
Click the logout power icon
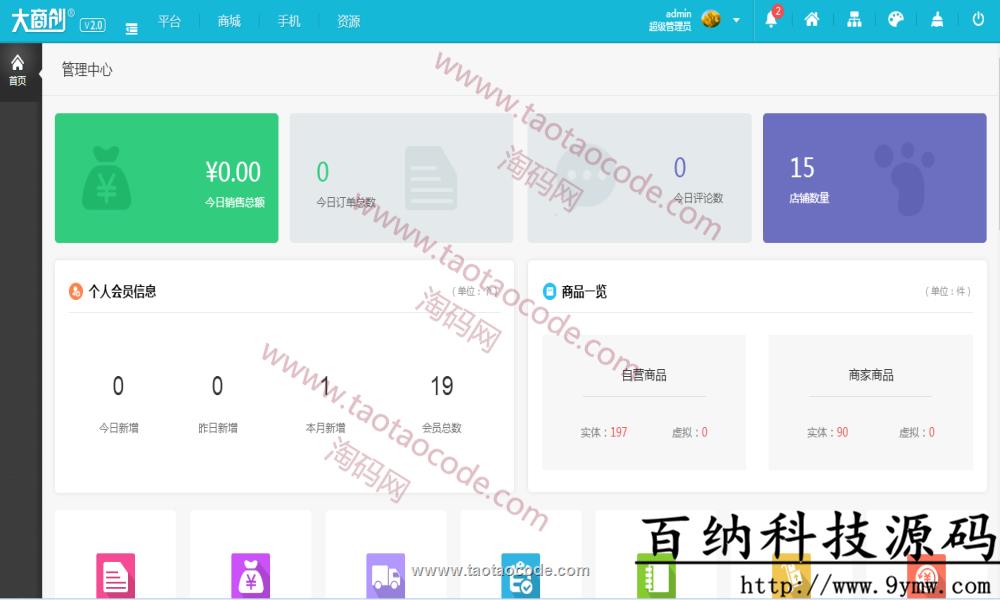[978, 19]
